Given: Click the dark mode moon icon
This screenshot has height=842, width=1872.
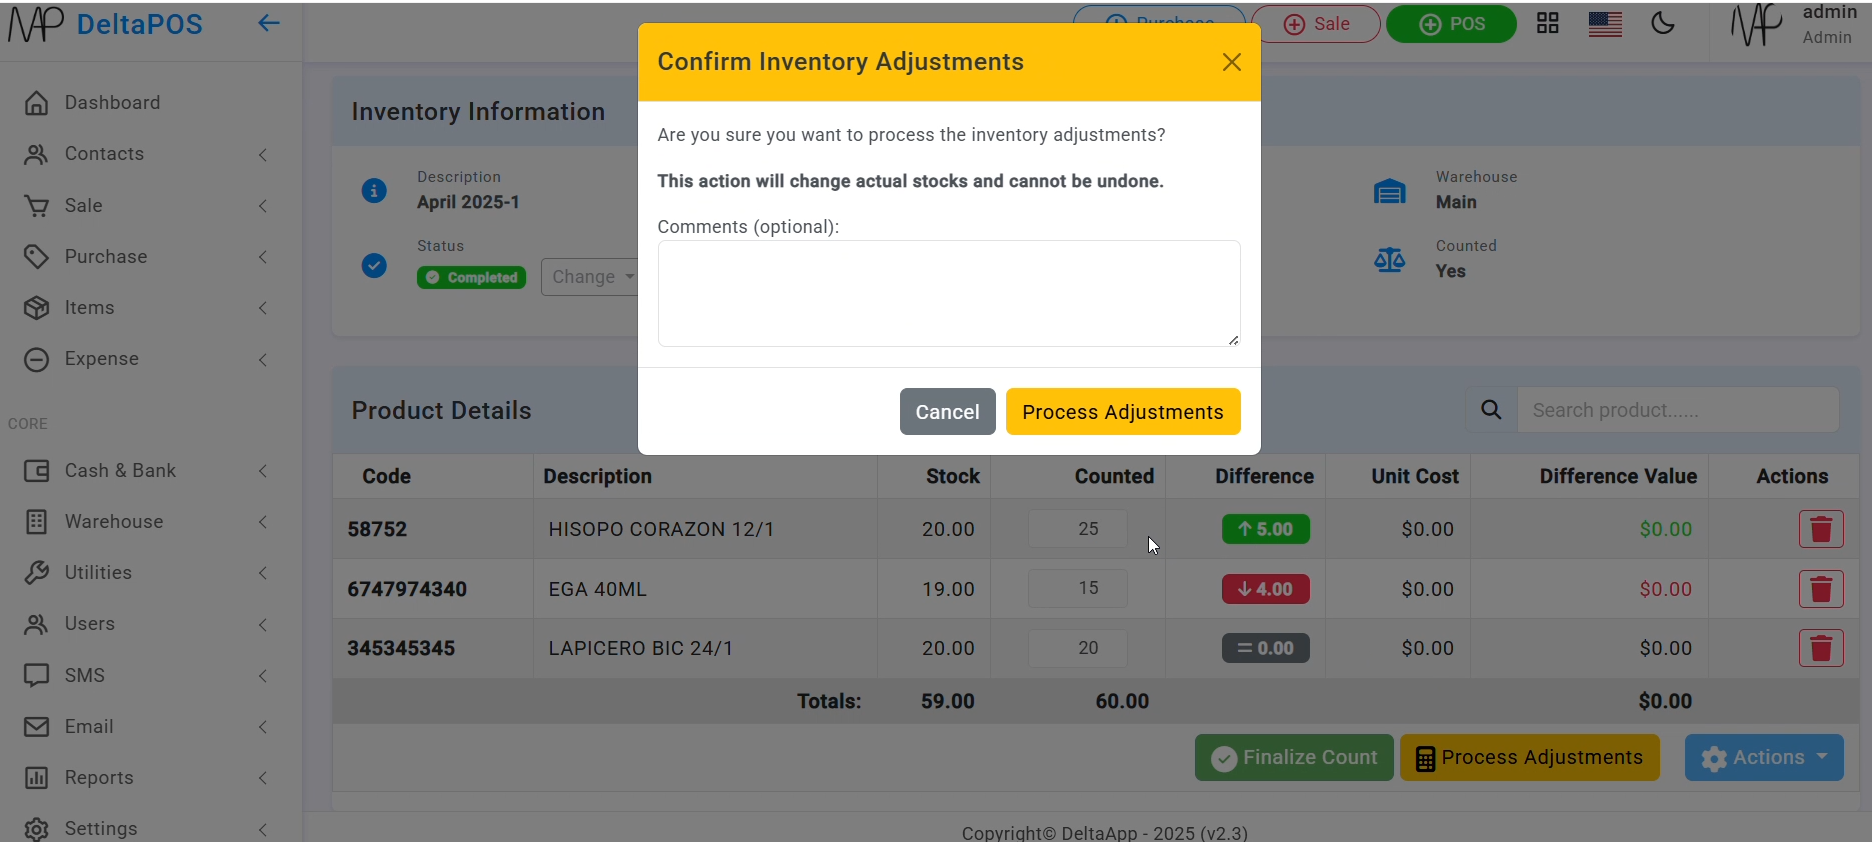Looking at the screenshot, I should (x=1663, y=24).
